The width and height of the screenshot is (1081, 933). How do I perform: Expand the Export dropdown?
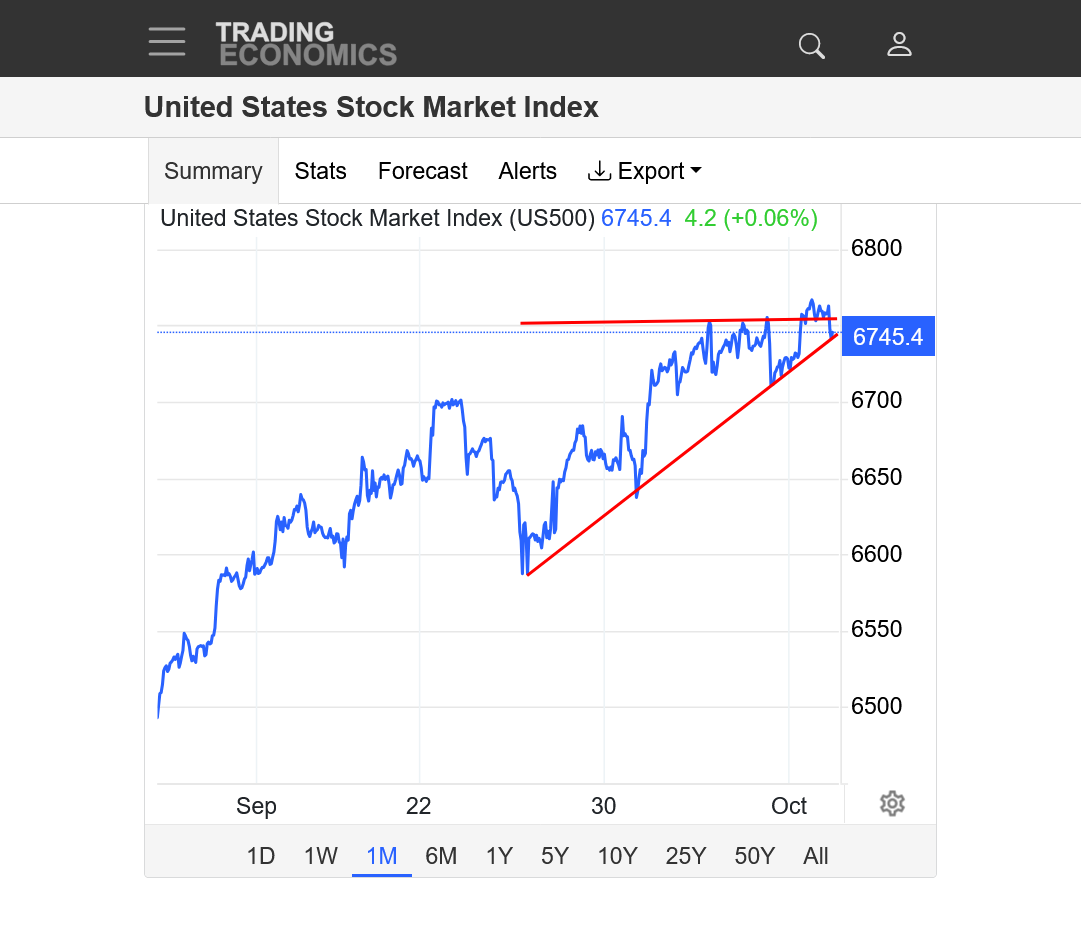(x=644, y=171)
